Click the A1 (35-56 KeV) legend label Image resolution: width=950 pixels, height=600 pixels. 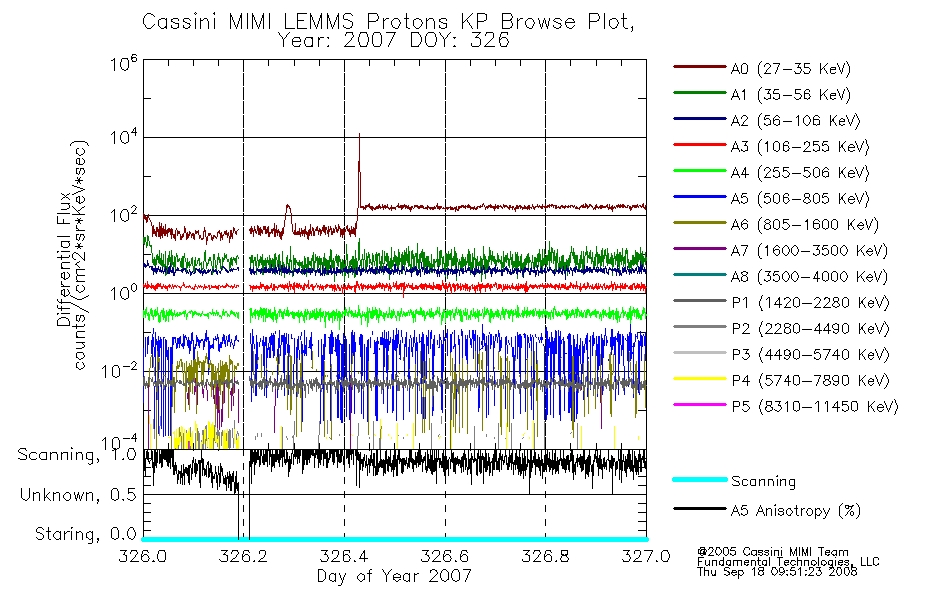pyautogui.click(x=791, y=95)
